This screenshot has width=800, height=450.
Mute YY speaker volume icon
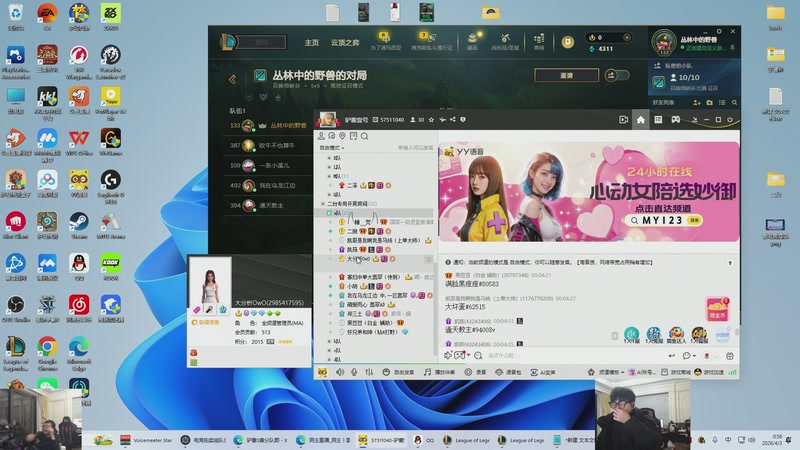[x=340, y=372]
